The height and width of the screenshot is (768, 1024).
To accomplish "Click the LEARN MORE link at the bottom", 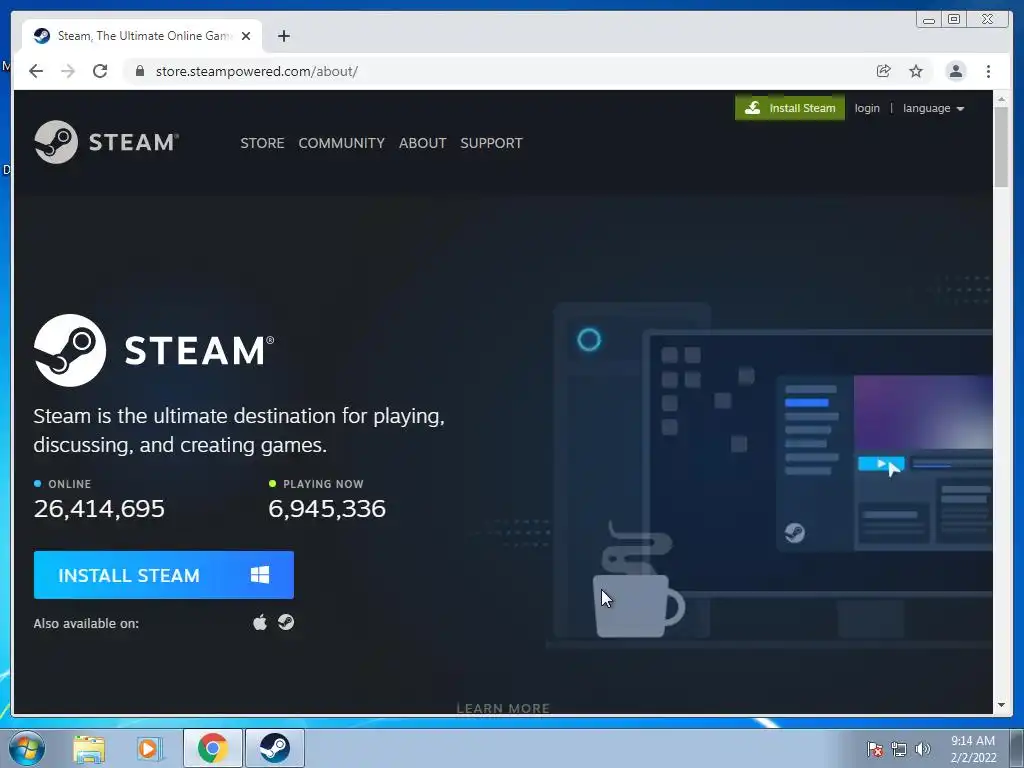I will coord(503,708).
